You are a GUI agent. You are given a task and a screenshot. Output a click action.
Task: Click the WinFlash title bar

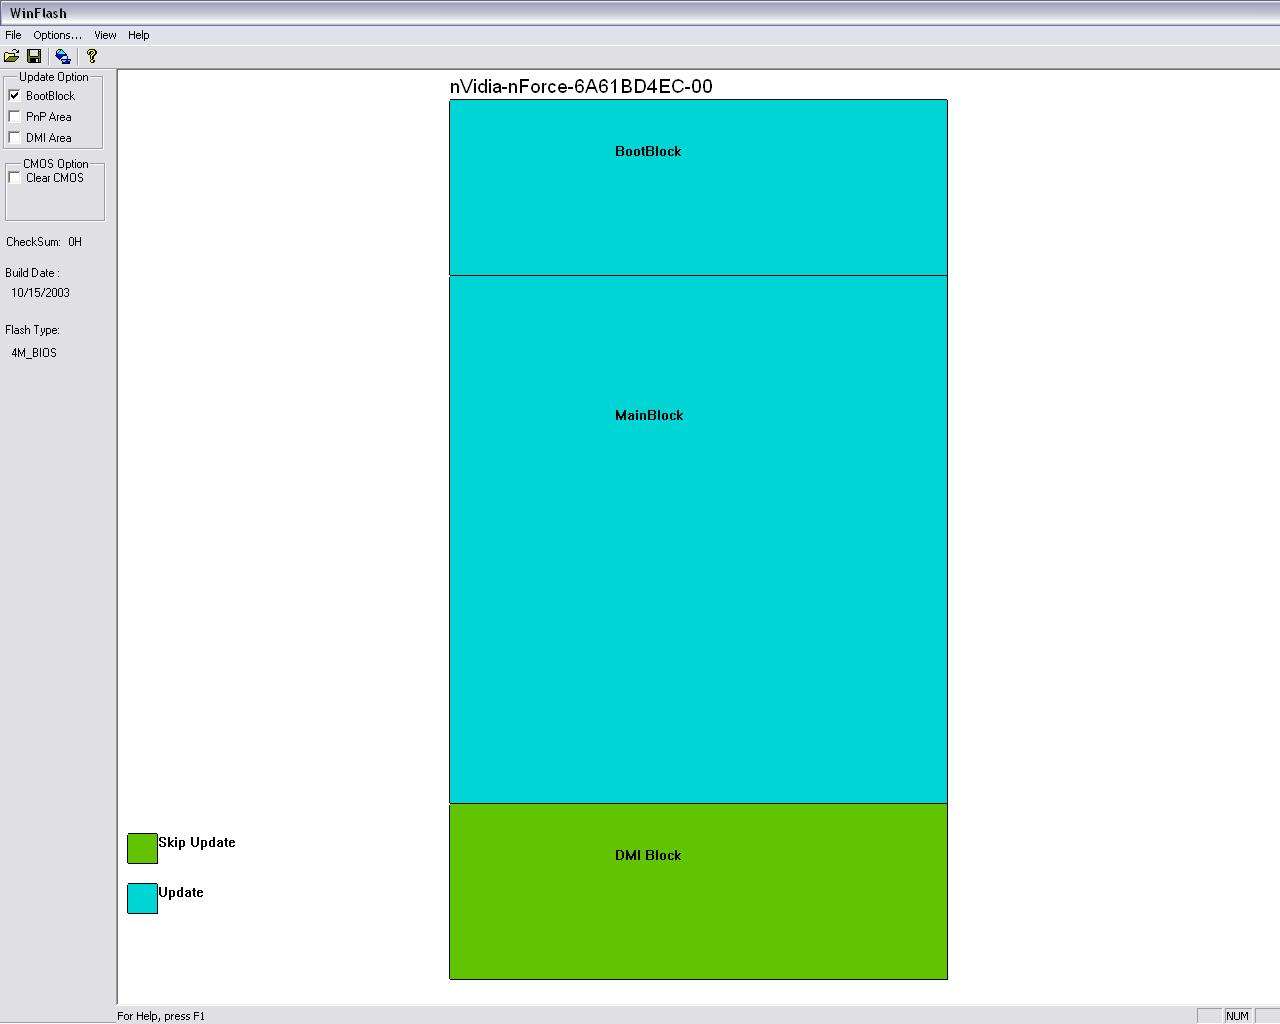[x=640, y=13]
